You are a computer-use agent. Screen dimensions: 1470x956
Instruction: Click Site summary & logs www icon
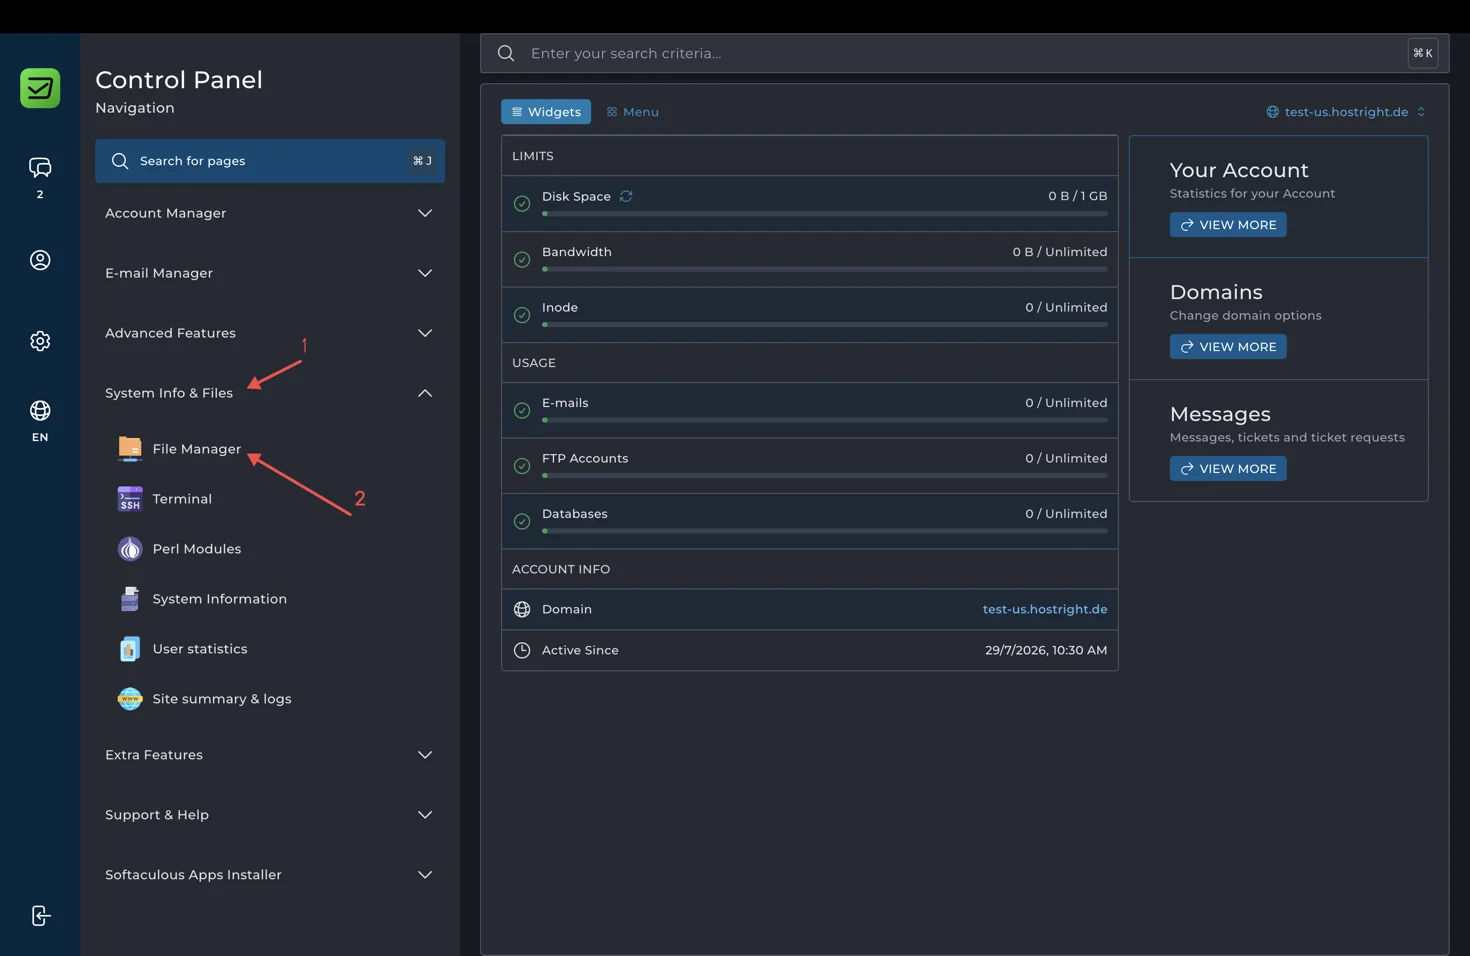[x=130, y=699]
